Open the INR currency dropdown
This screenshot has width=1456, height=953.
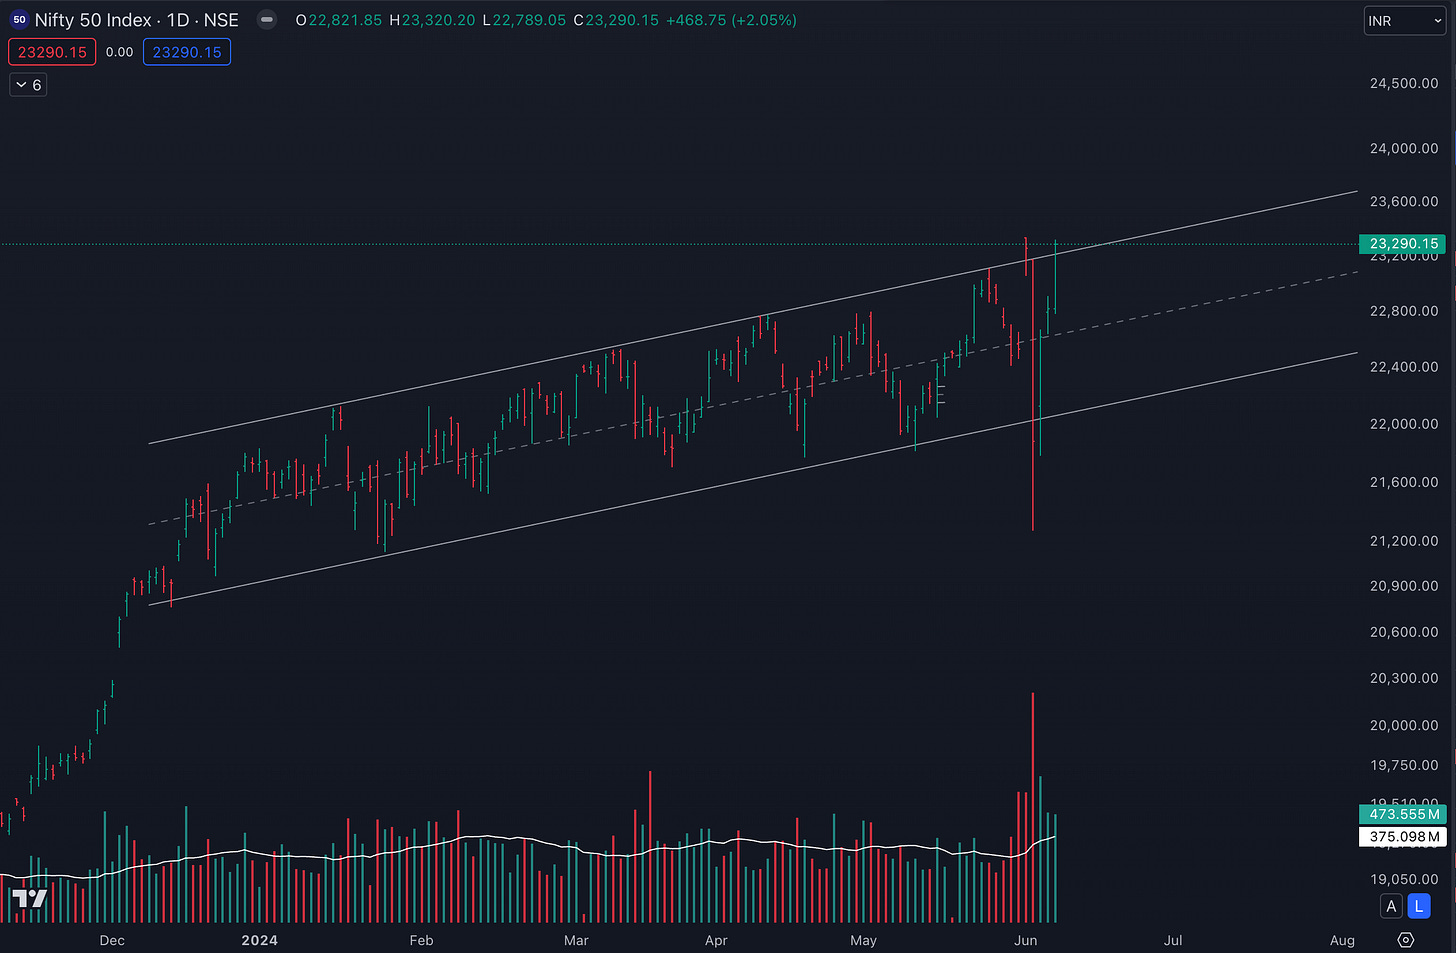tap(1404, 21)
